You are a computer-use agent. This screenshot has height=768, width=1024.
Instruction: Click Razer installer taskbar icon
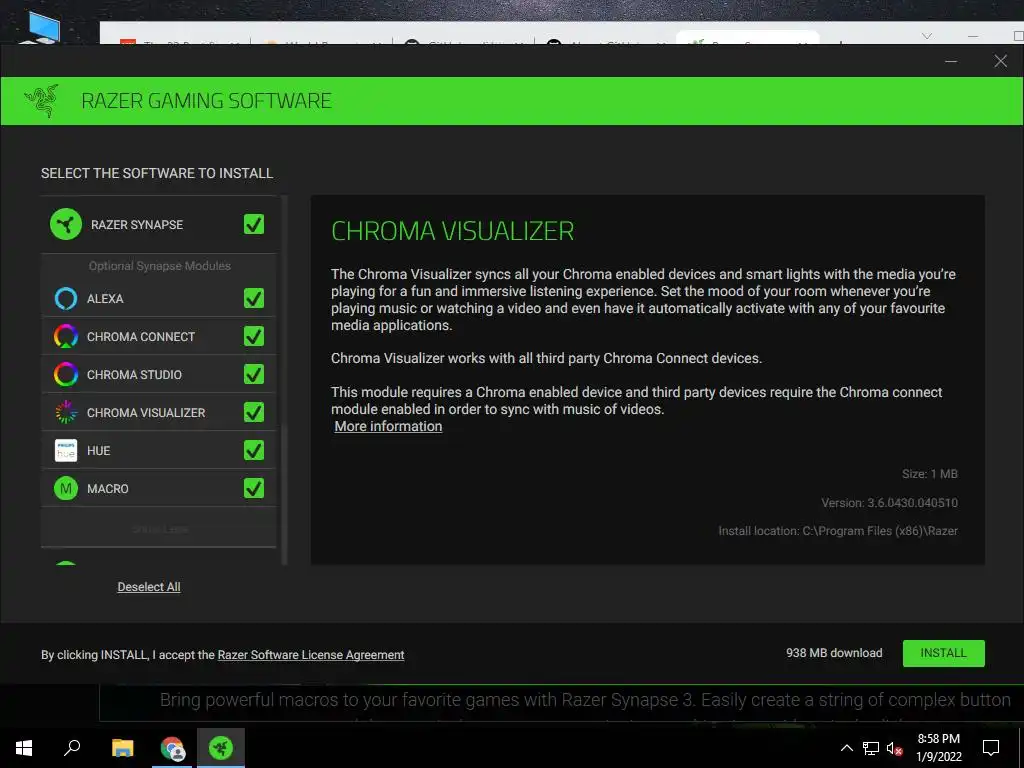221,748
